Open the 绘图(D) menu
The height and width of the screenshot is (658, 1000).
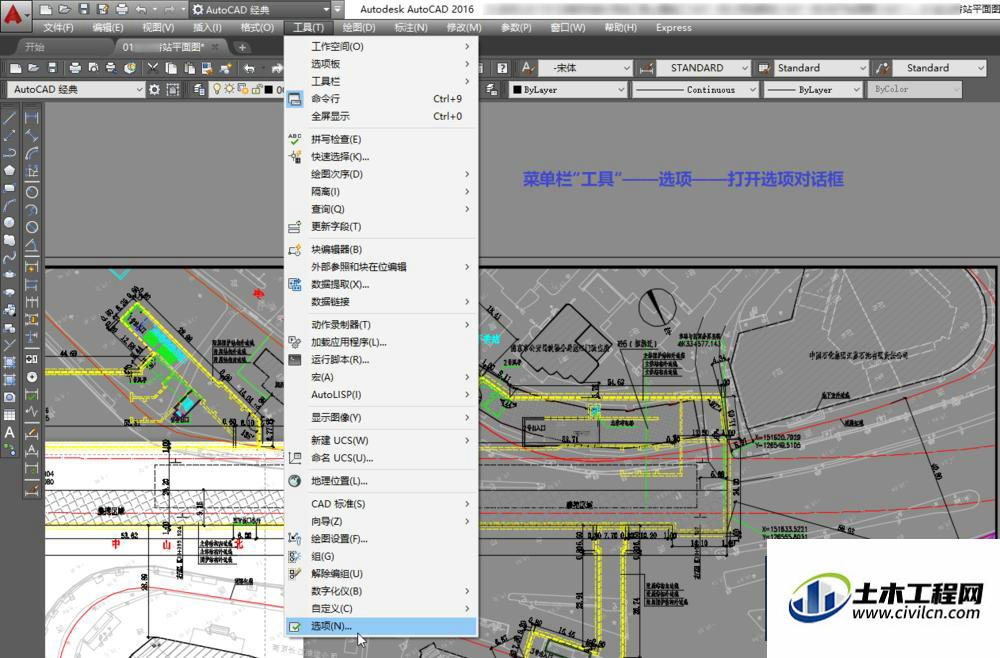coord(358,27)
